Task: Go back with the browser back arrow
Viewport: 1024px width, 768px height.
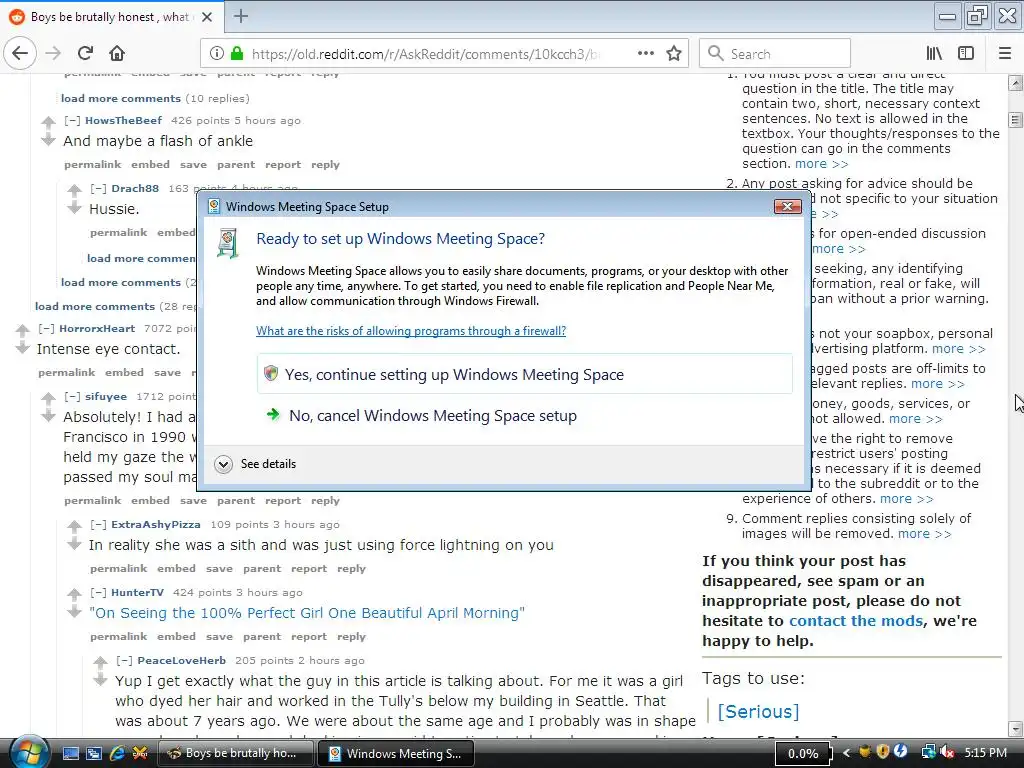Action: click(20, 54)
